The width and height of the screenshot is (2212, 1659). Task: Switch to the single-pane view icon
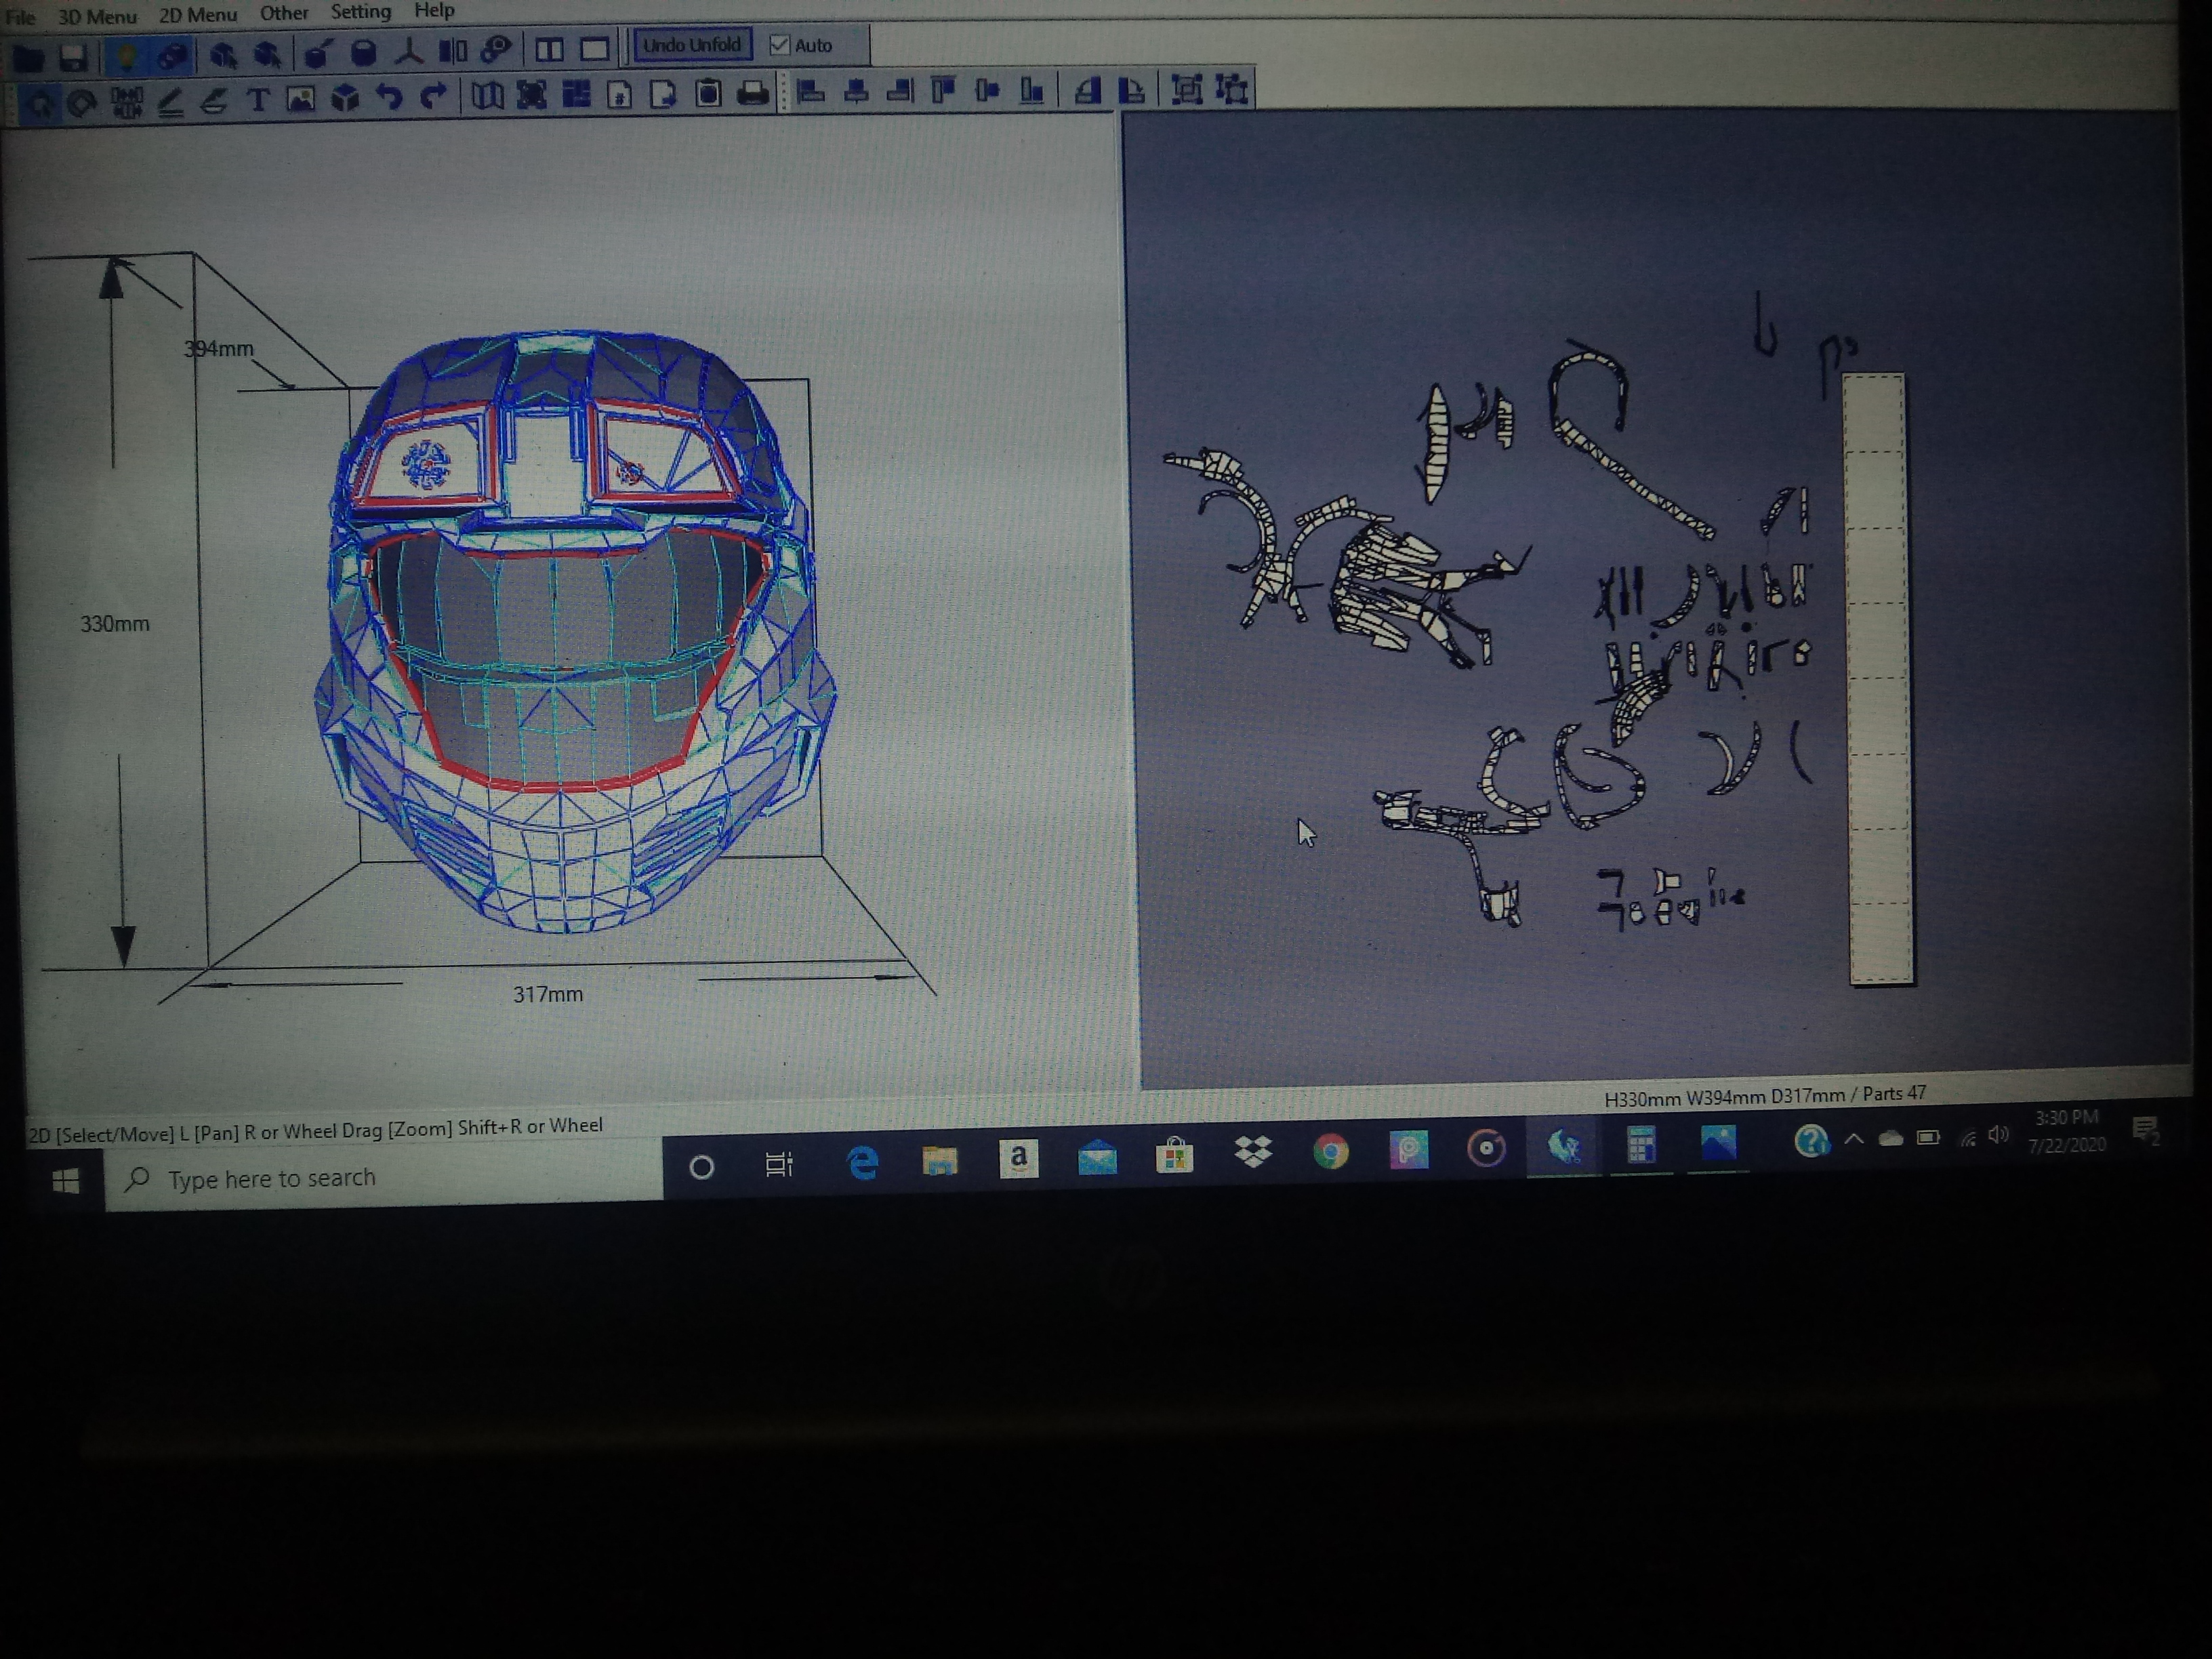pyautogui.click(x=595, y=48)
